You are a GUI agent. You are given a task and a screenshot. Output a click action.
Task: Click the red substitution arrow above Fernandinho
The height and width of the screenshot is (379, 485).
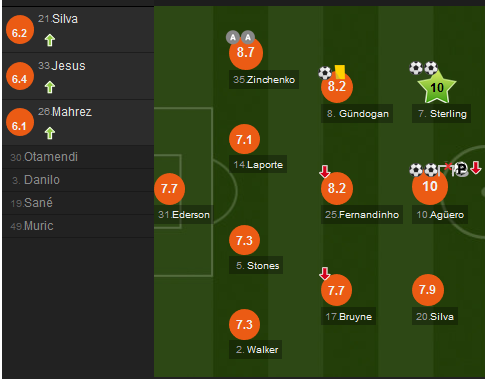[324, 171]
